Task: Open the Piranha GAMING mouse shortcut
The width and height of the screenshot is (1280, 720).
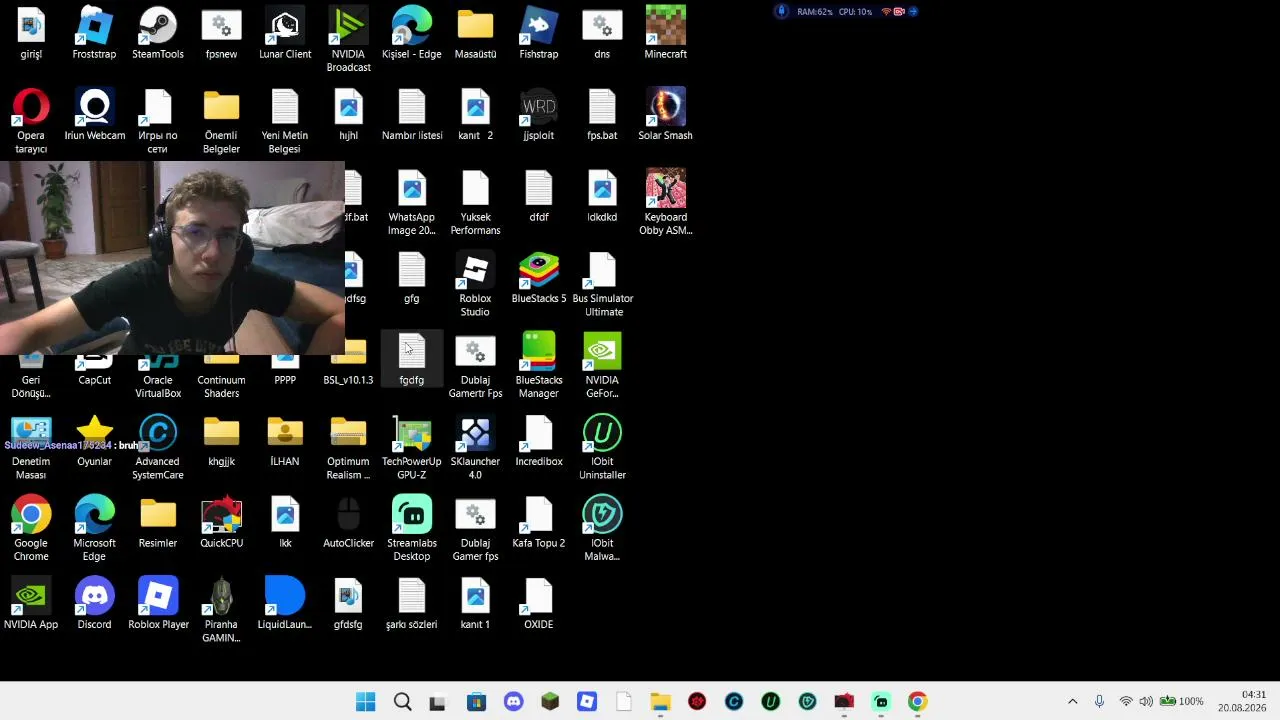Action: tap(221, 611)
